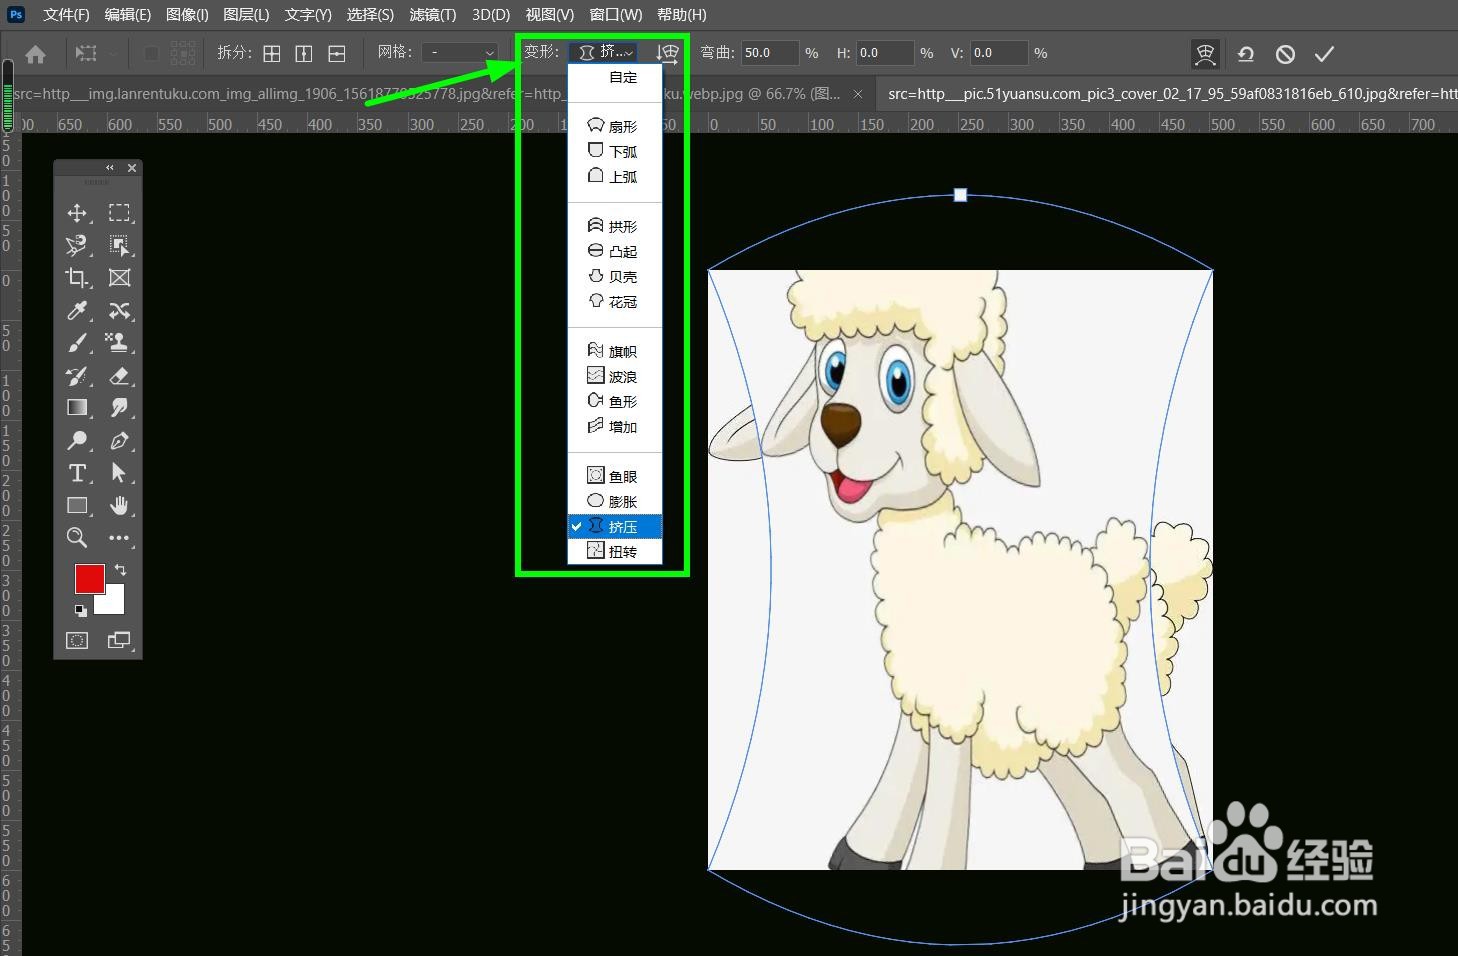Viewport: 1458px width, 956px height.
Task: Click the reference point location grid
Action: click(x=183, y=54)
